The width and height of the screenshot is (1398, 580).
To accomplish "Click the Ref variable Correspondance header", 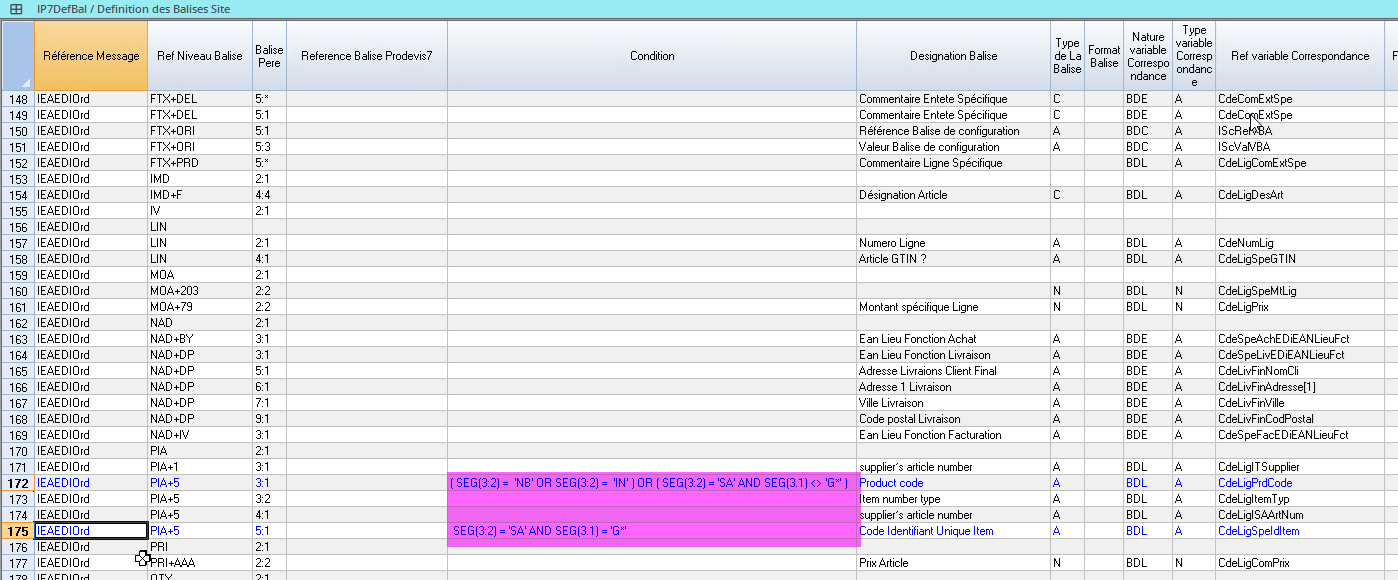I will (1299, 56).
